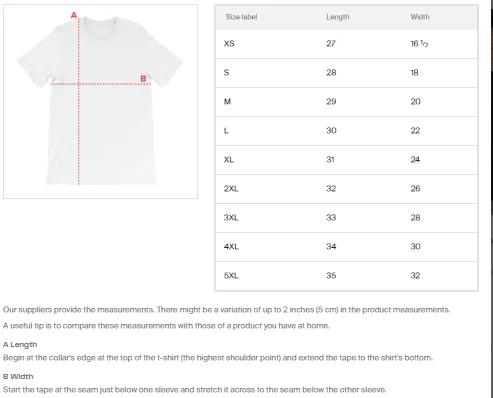Click the 2XL size label
The width and height of the screenshot is (493, 398).
231,189
